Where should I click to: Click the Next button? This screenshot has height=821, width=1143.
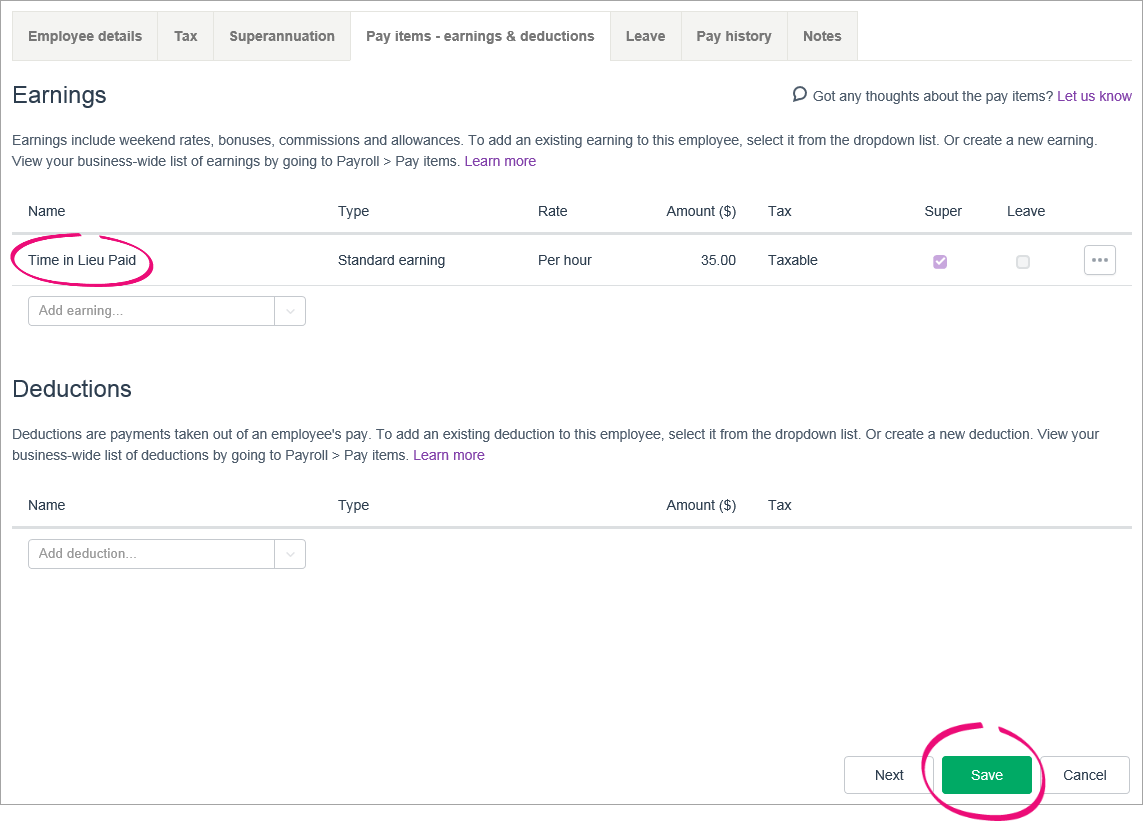pyautogui.click(x=889, y=775)
